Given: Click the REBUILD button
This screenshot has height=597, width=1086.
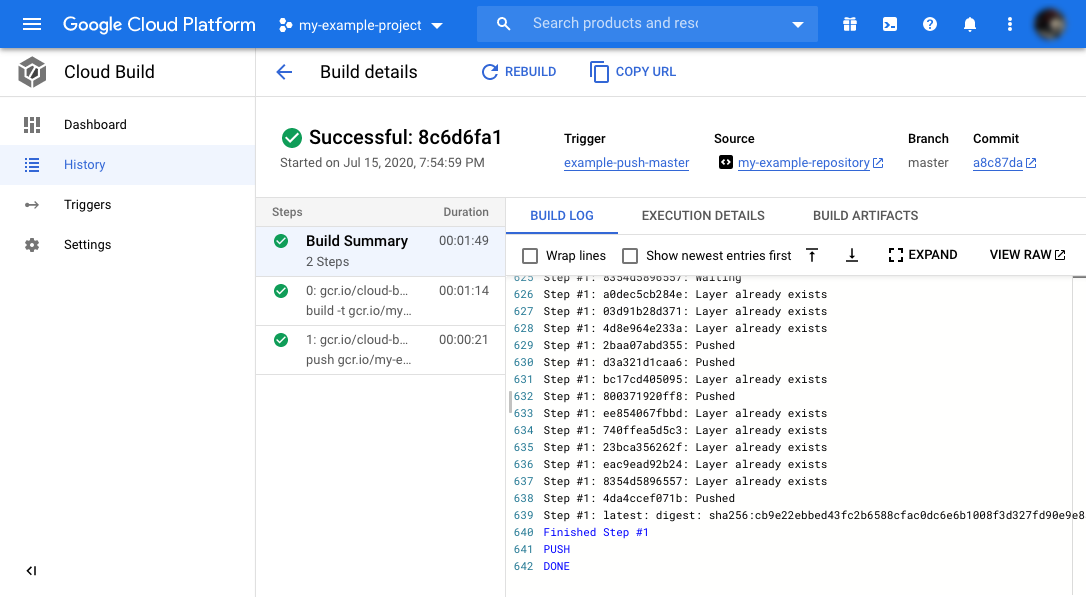Looking at the screenshot, I should pos(519,72).
